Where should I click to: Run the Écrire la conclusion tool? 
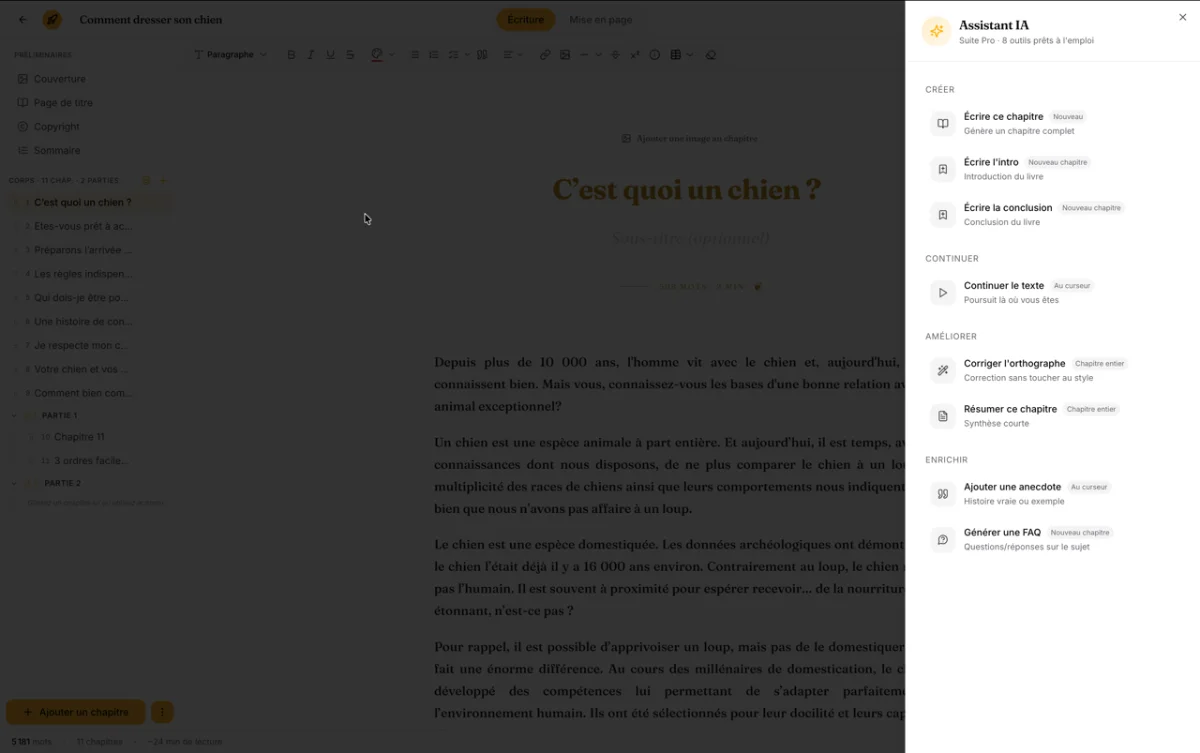(1052, 215)
